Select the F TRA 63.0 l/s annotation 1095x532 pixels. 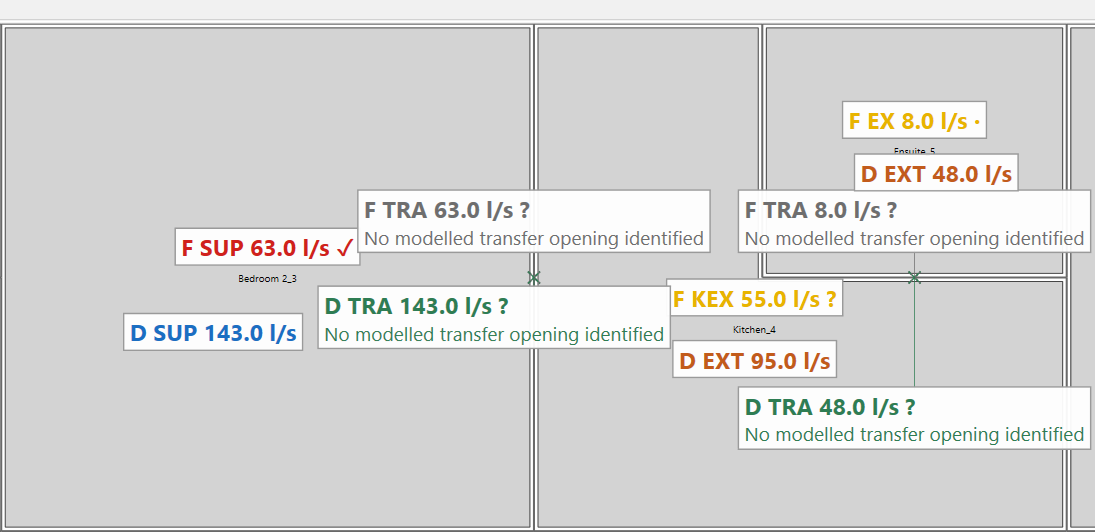[x=534, y=221]
